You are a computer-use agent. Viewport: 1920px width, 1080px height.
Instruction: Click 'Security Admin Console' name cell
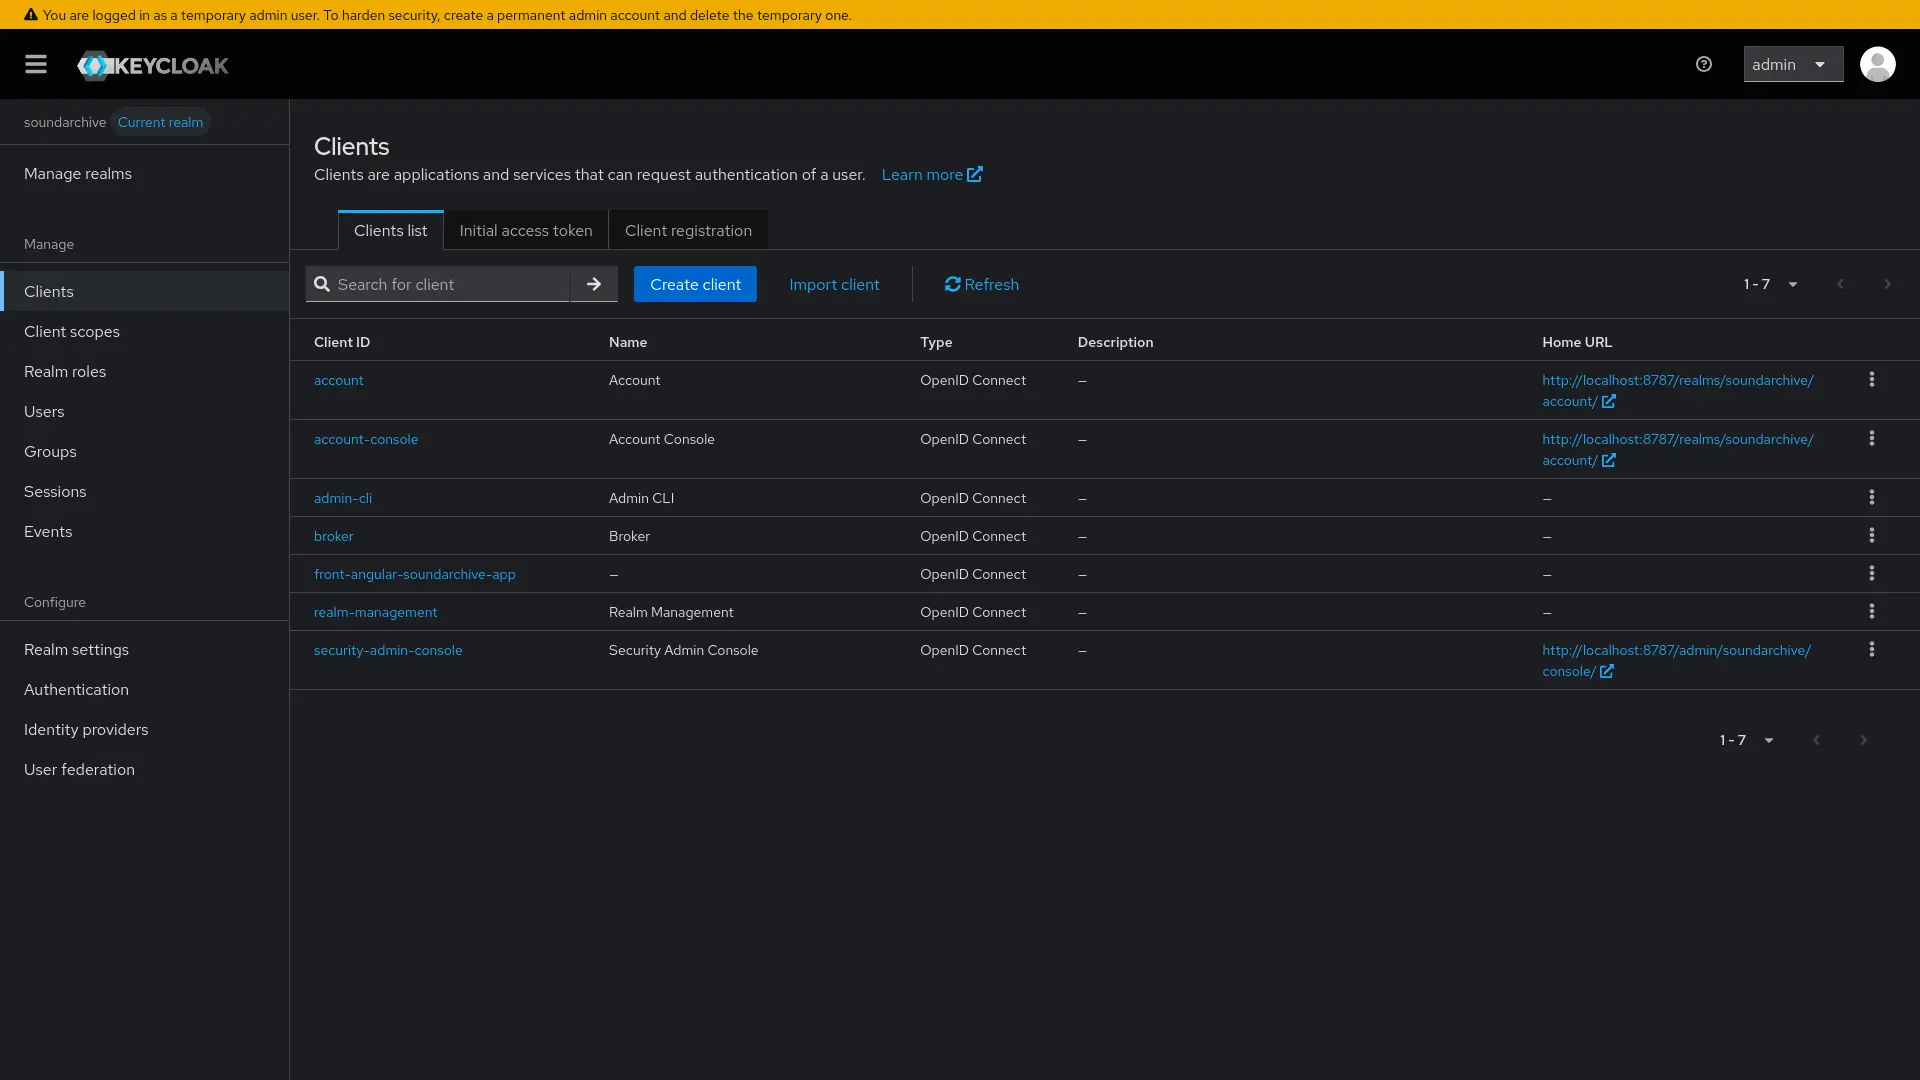[683, 650]
